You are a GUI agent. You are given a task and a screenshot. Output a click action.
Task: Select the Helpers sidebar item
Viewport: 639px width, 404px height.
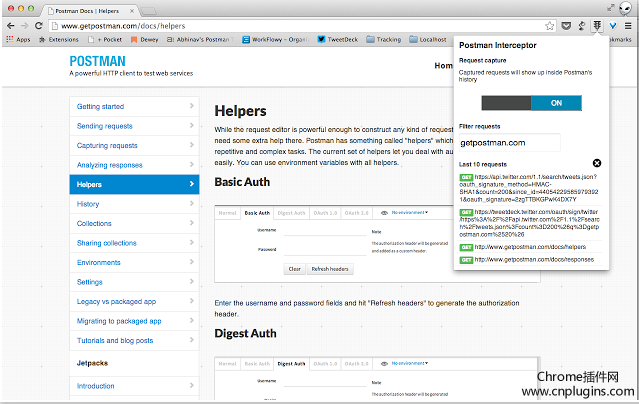[134, 184]
